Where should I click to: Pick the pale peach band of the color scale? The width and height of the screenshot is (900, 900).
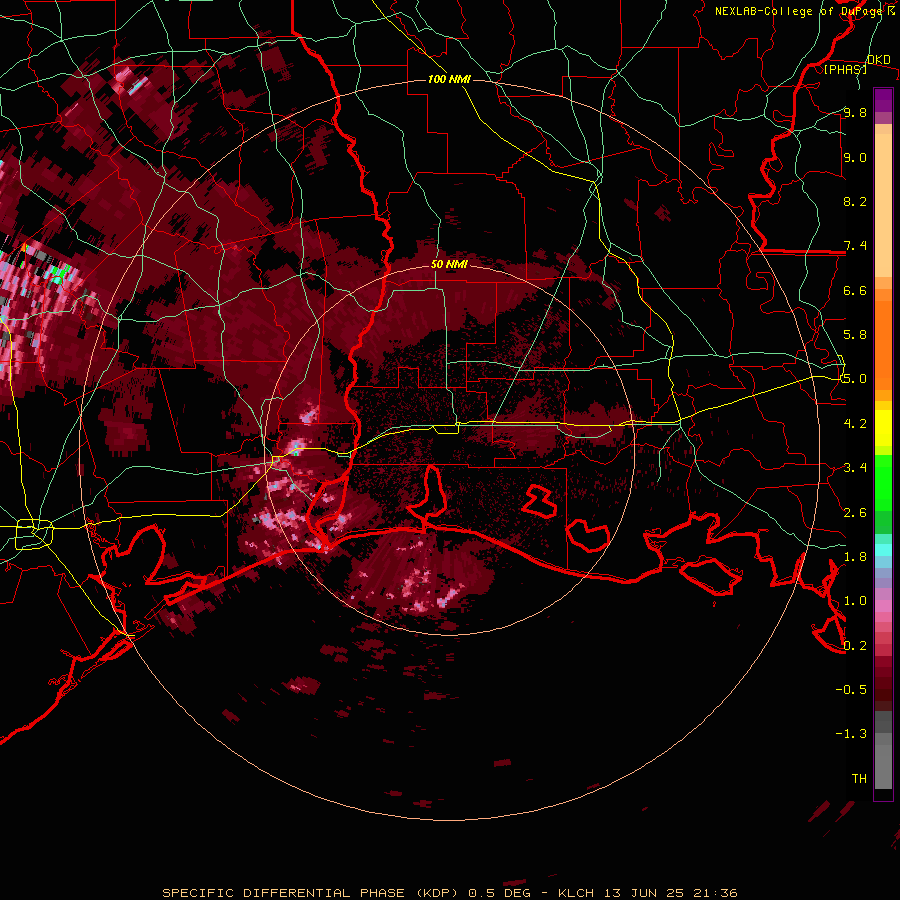(883, 206)
